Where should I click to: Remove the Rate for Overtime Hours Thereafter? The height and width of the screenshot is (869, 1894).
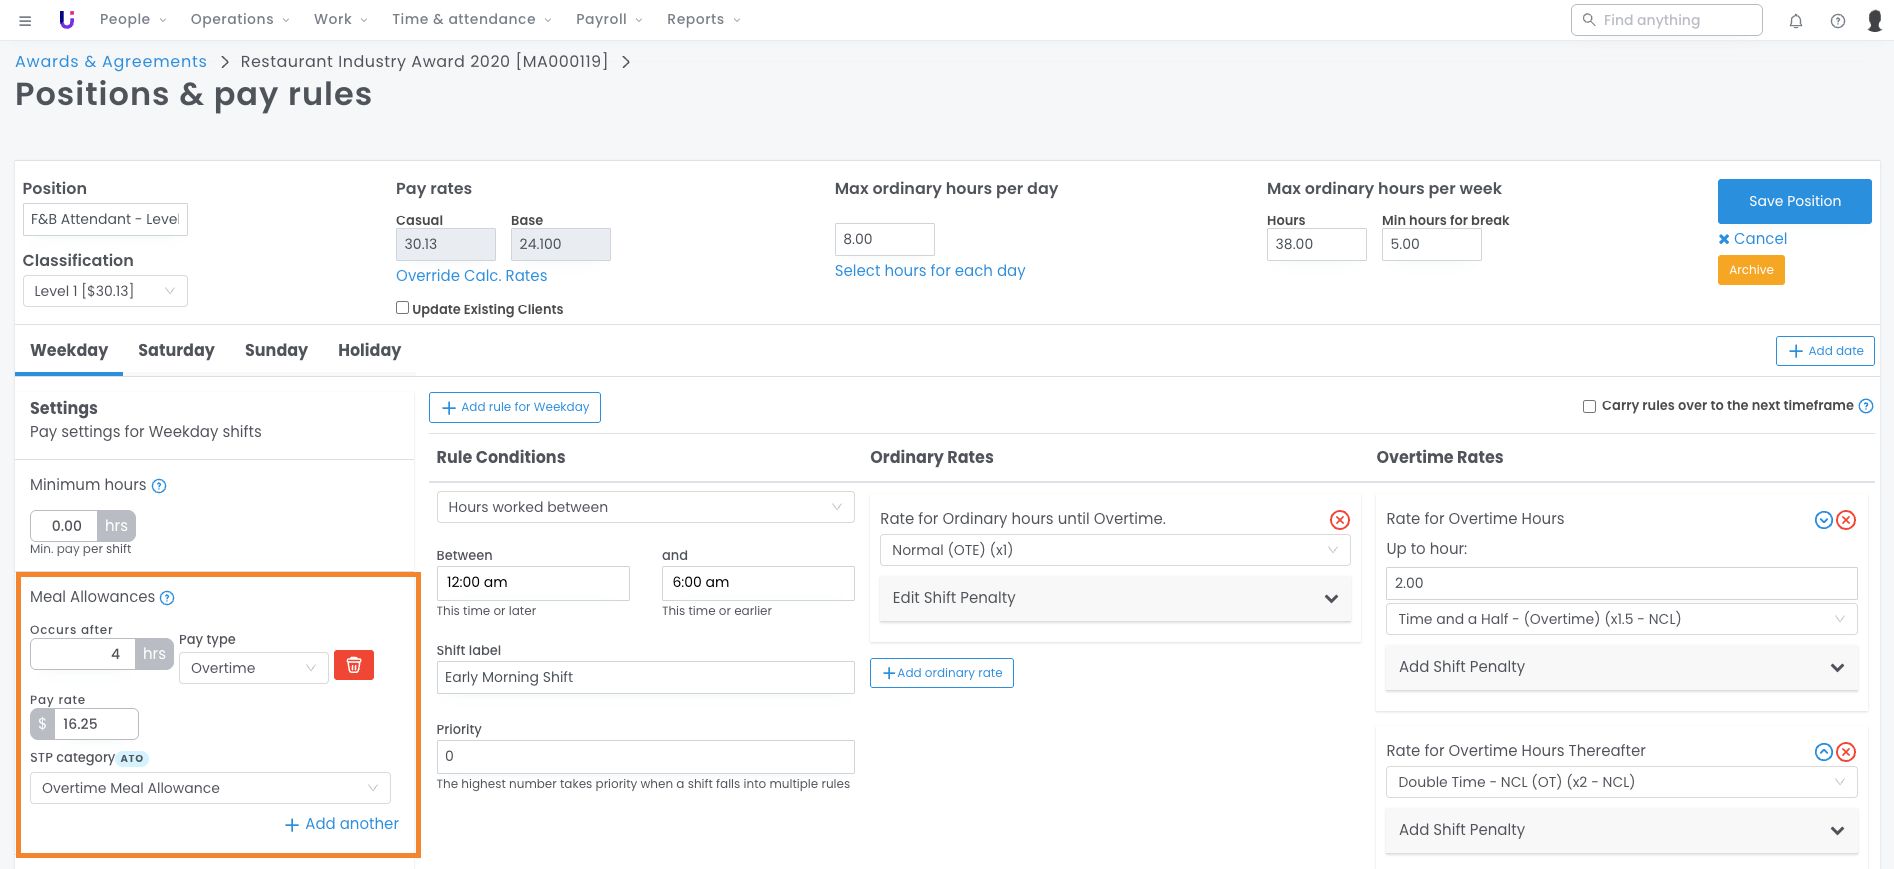coord(1846,752)
